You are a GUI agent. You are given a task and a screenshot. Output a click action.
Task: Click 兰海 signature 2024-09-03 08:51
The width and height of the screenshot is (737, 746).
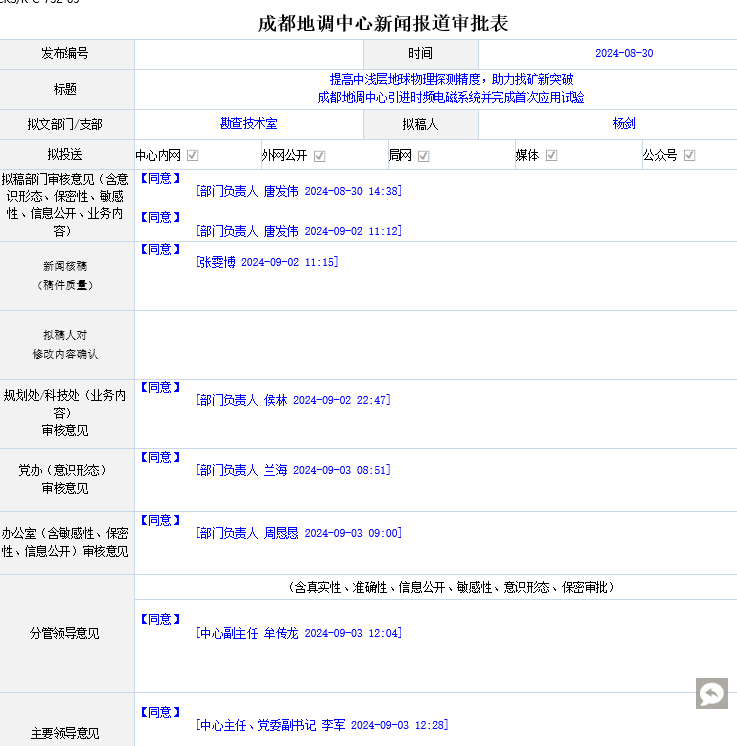(293, 470)
